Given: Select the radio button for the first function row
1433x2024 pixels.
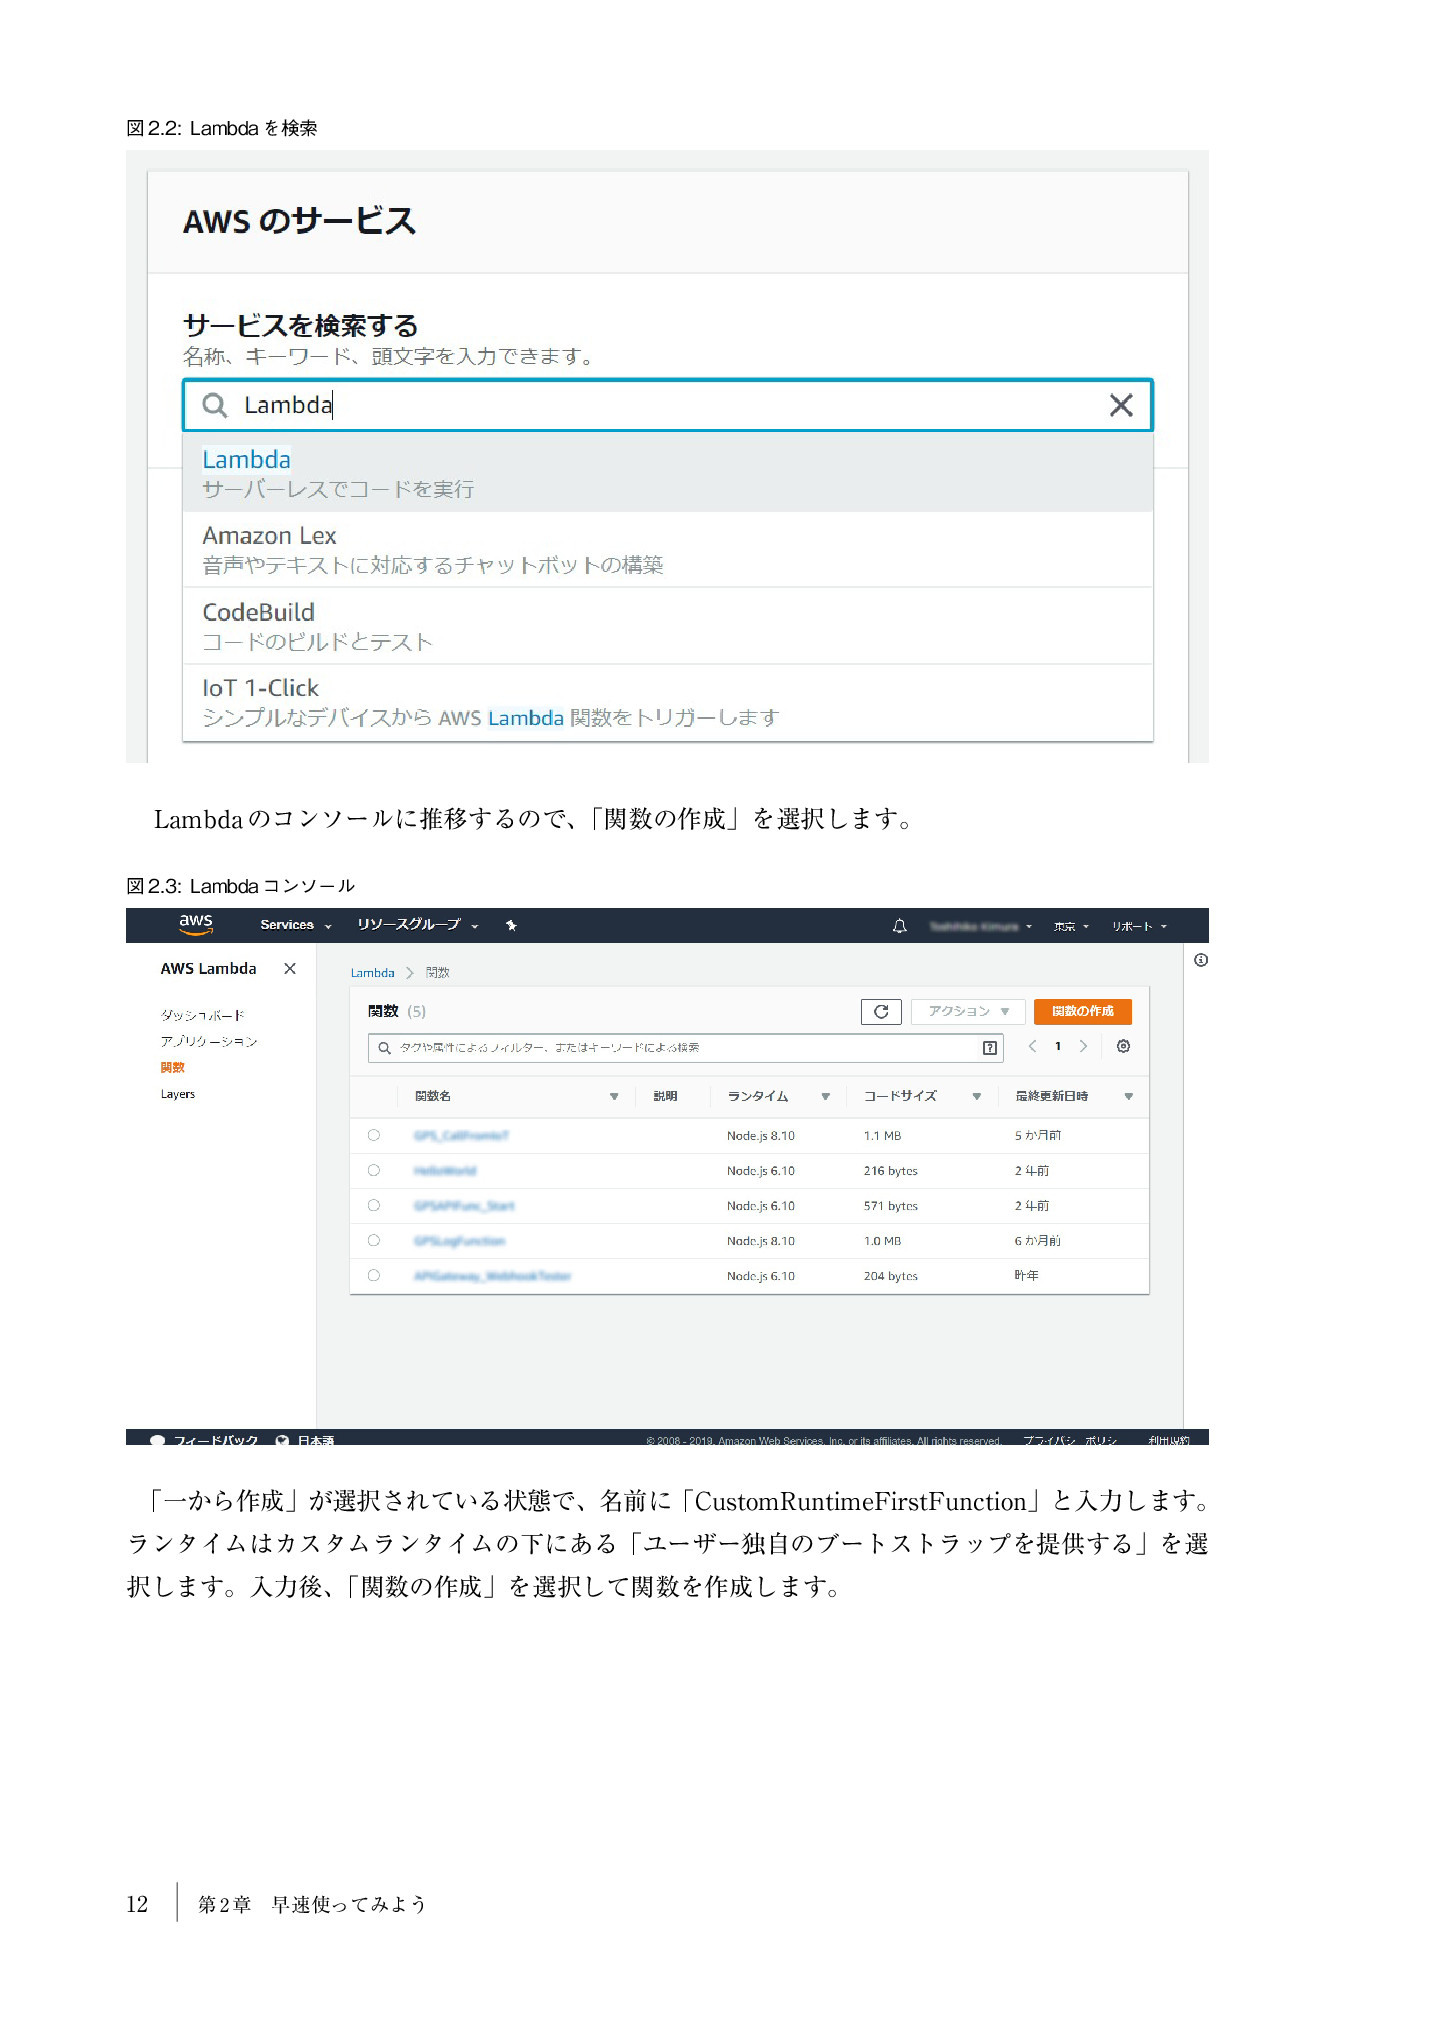Looking at the screenshot, I should [x=374, y=1135].
